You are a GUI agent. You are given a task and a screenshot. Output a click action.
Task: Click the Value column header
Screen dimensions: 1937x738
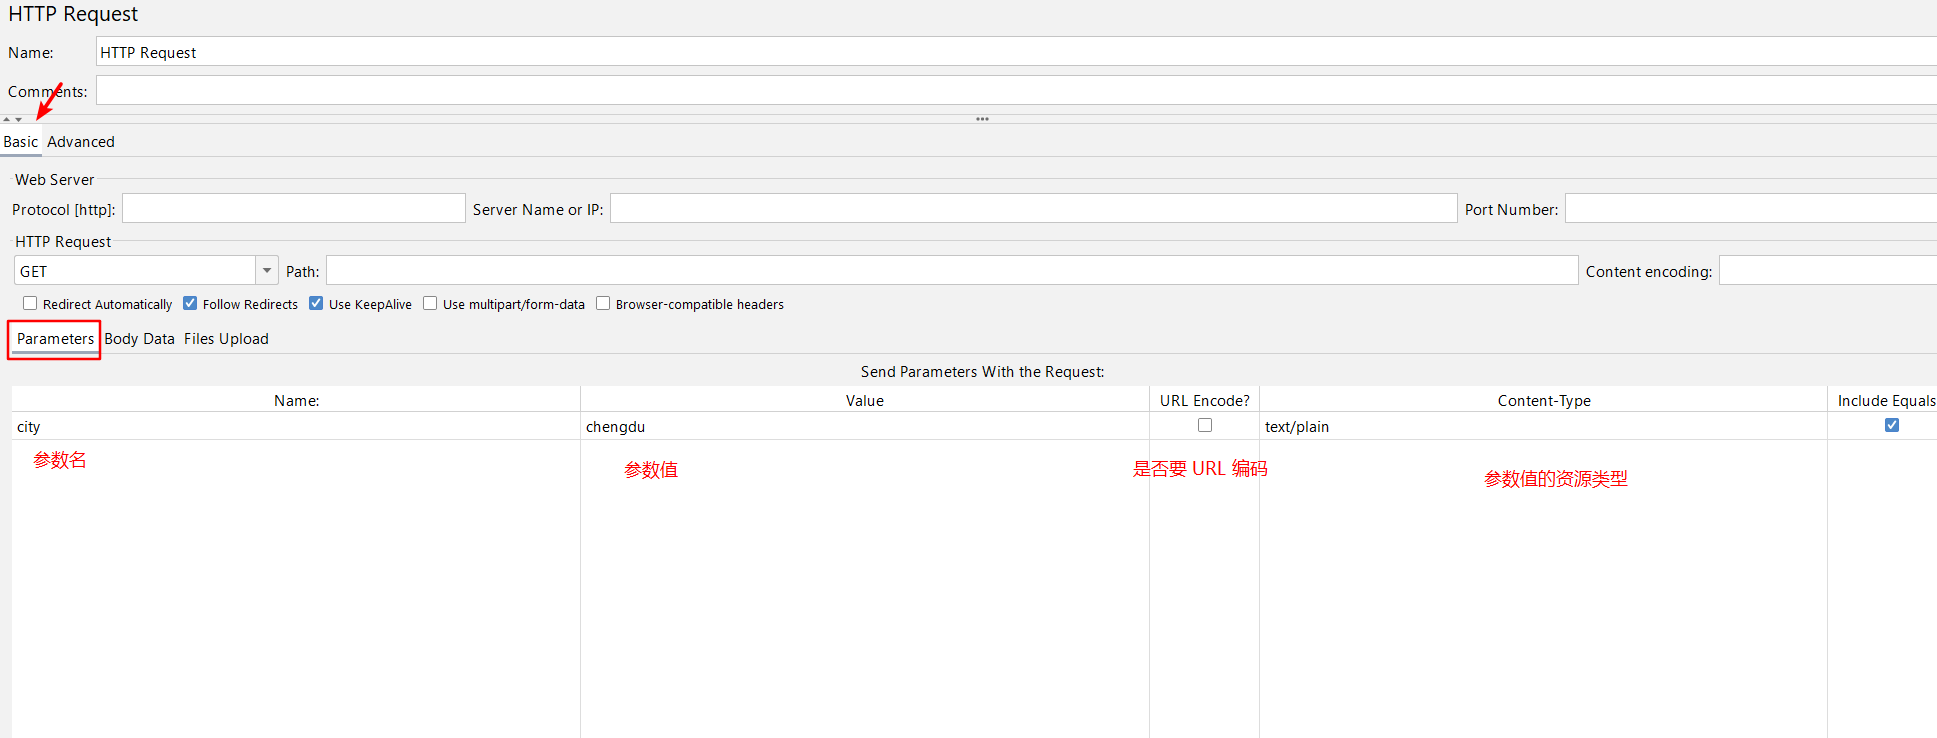point(864,401)
